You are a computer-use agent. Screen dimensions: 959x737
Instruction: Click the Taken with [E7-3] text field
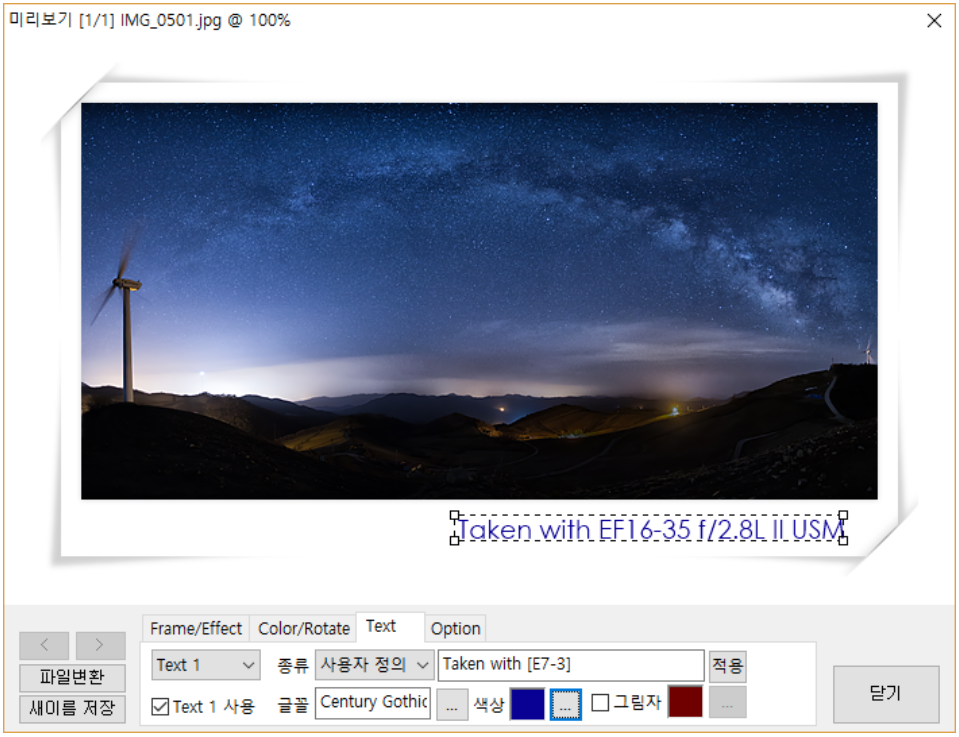coord(570,665)
